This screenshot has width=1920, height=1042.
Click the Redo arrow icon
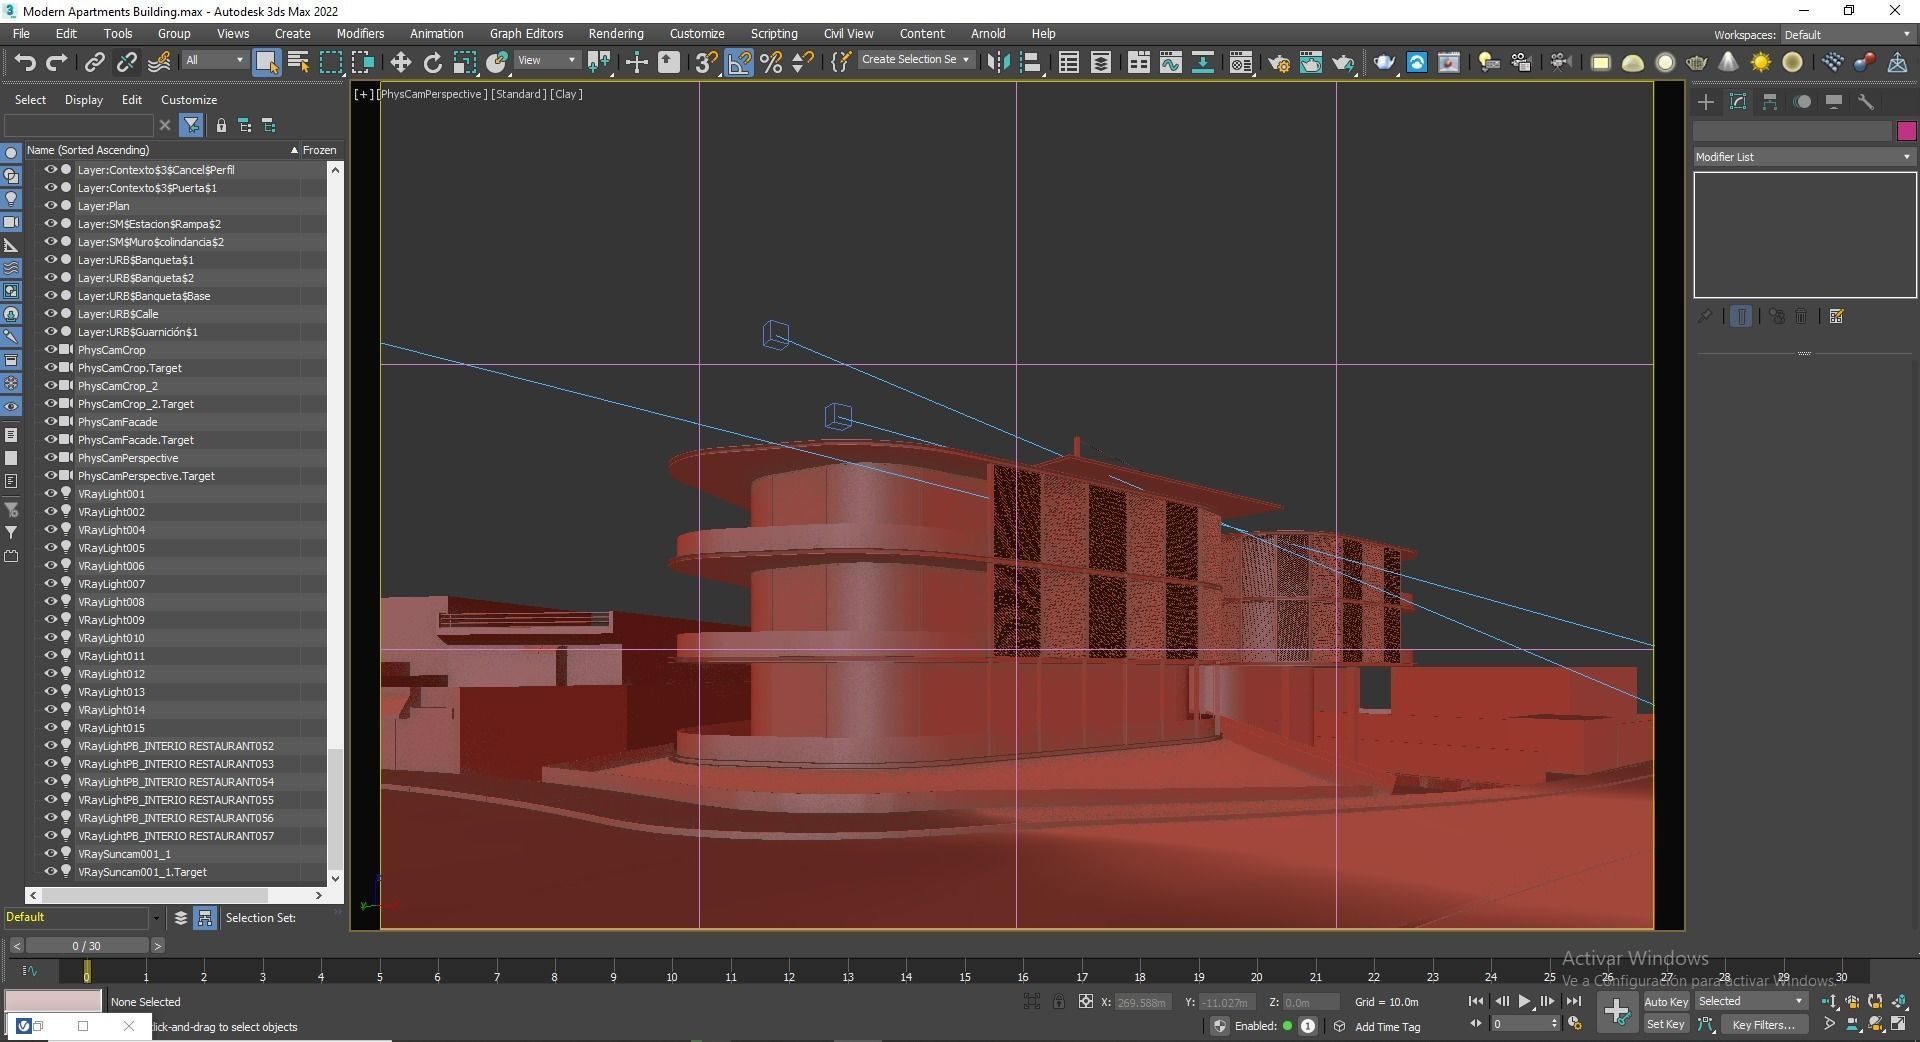pos(57,62)
